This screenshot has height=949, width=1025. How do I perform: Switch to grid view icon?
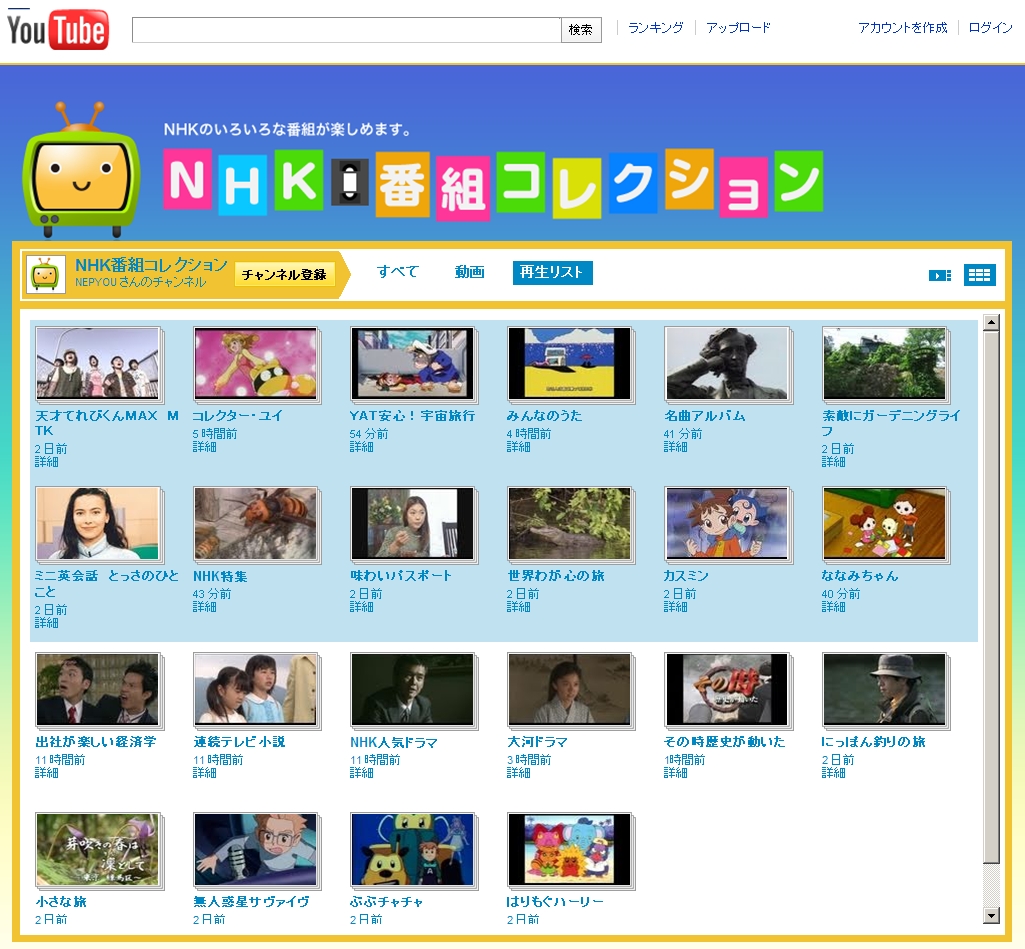pyautogui.click(x=979, y=275)
